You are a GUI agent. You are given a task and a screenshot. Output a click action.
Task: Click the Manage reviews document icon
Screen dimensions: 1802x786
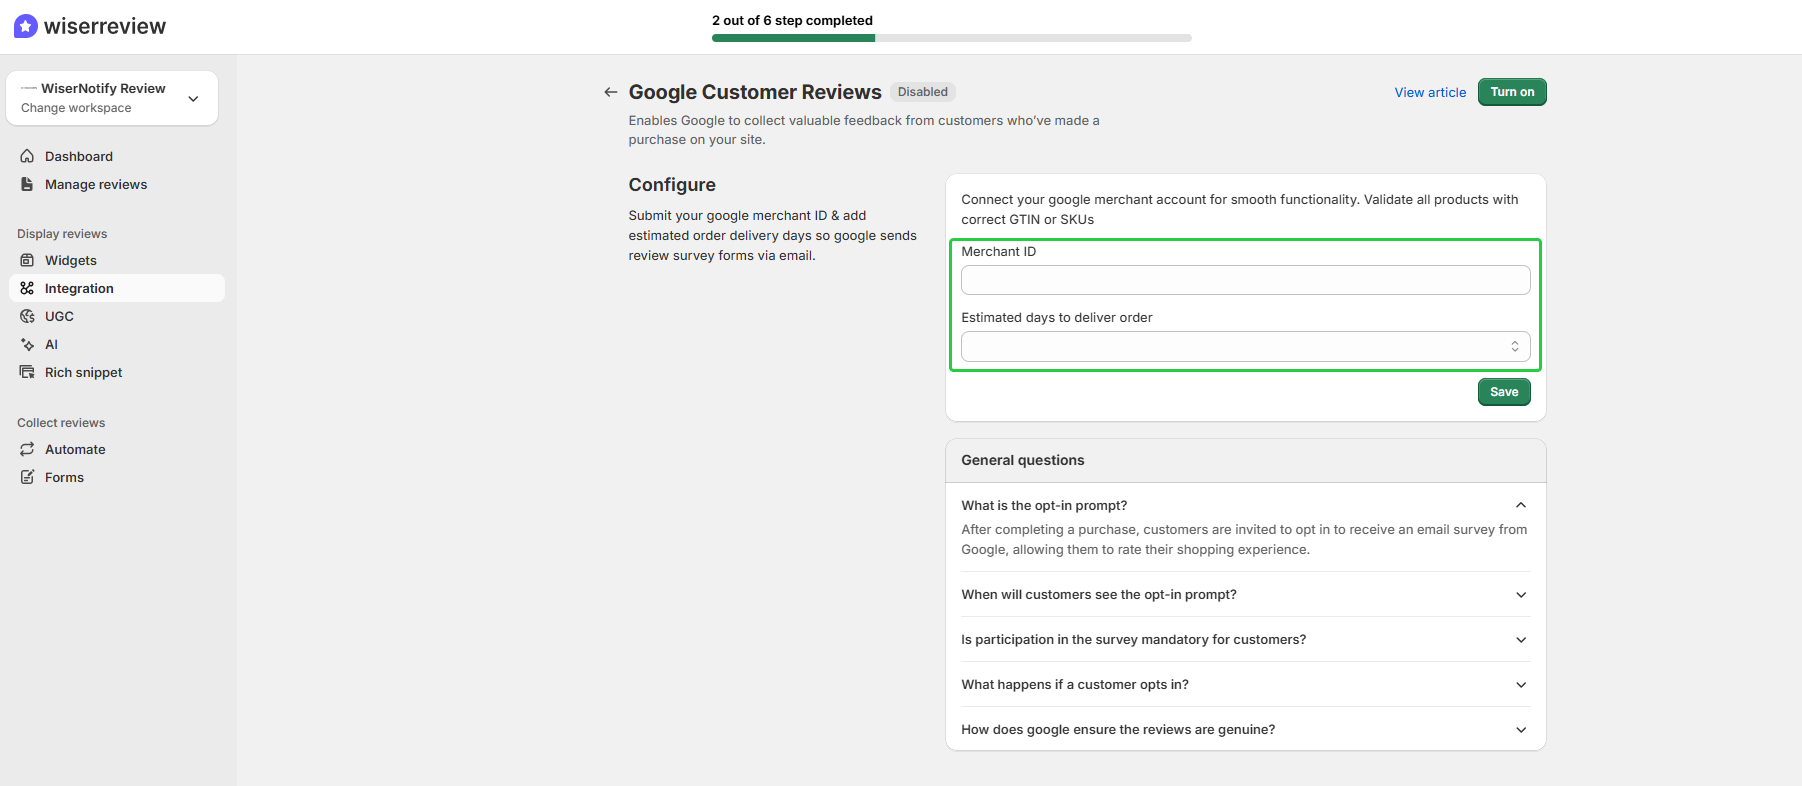[x=27, y=184]
